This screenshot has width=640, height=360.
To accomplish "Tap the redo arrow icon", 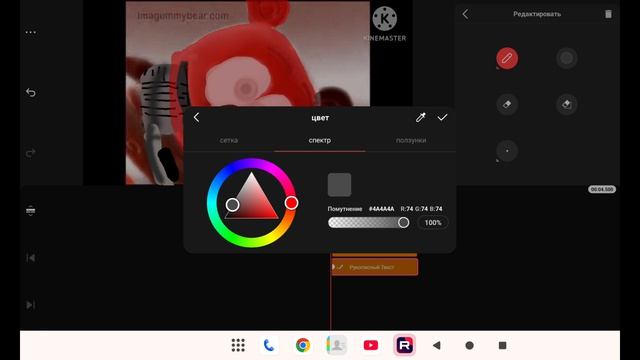I will point(31,153).
